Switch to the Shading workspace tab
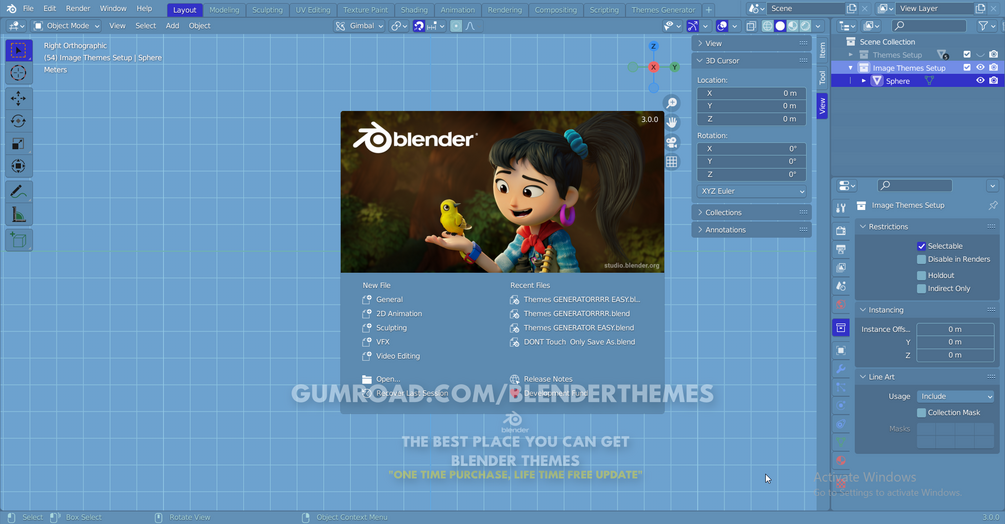Image resolution: width=1005 pixels, height=524 pixels. tap(414, 10)
